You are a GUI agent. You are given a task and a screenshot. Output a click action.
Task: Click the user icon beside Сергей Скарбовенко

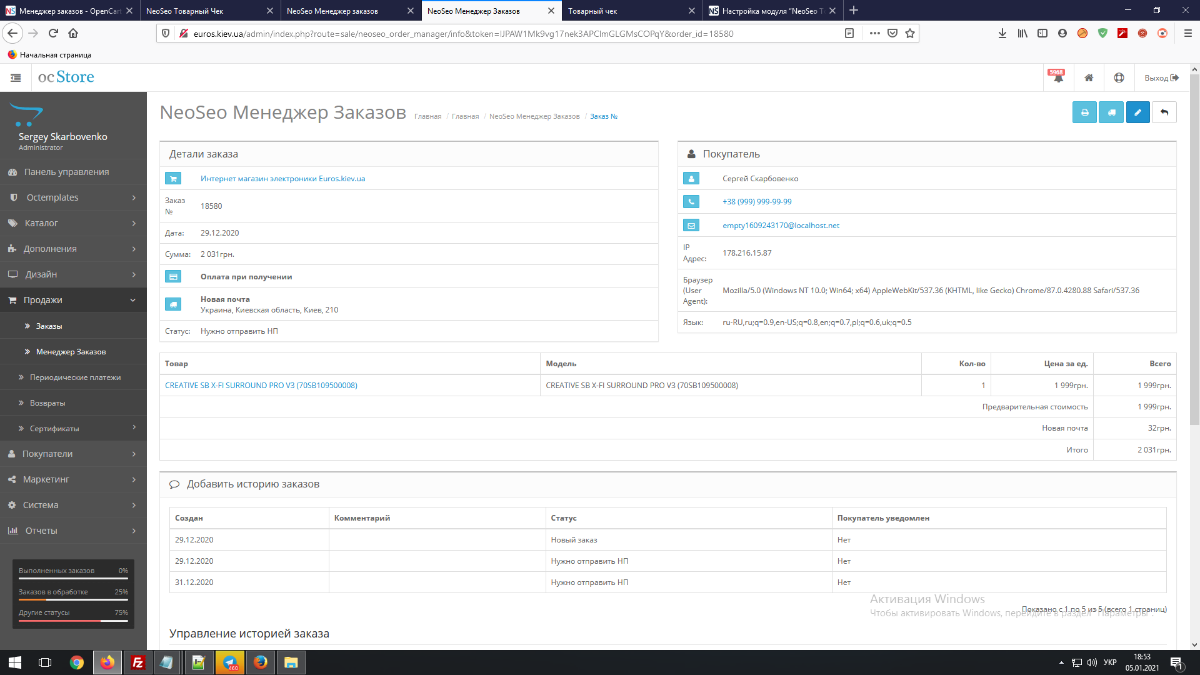pos(691,178)
